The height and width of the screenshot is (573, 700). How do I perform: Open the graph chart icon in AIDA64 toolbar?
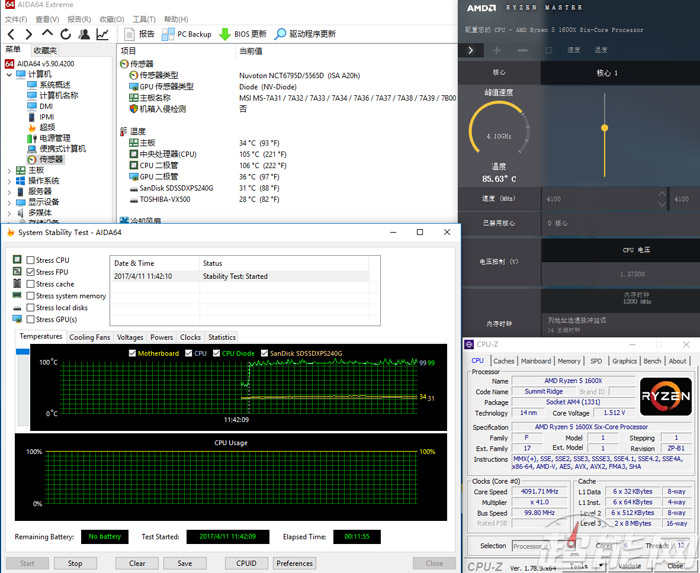pyautogui.click(x=102, y=34)
